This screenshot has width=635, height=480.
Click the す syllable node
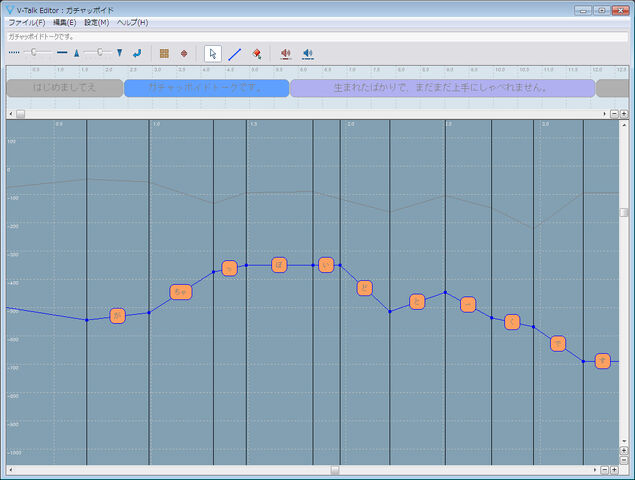click(603, 361)
